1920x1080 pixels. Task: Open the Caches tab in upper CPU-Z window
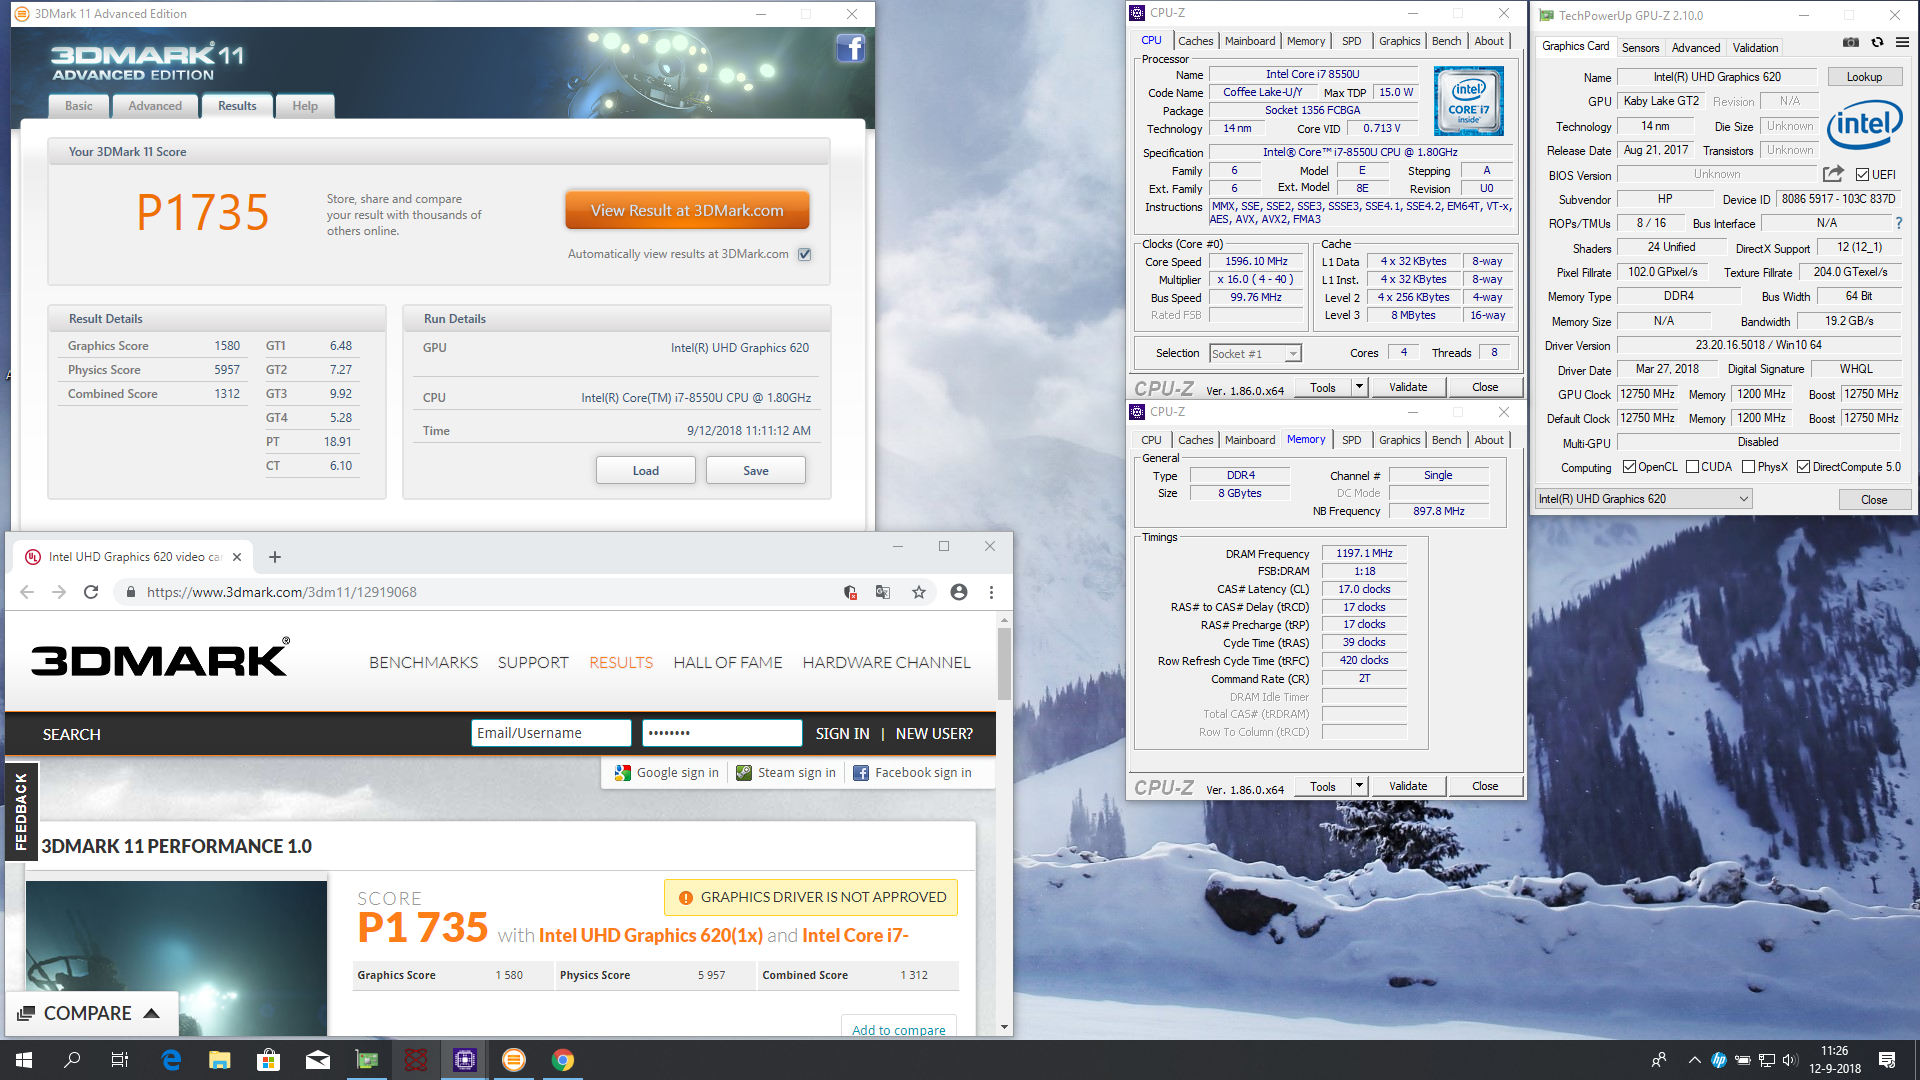(1195, 41)
